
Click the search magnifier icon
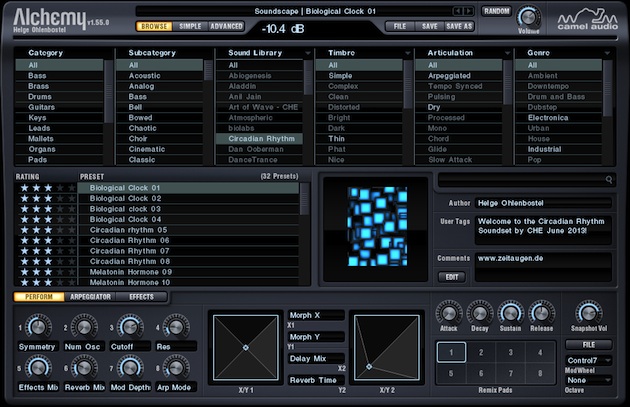coord(609,180)
